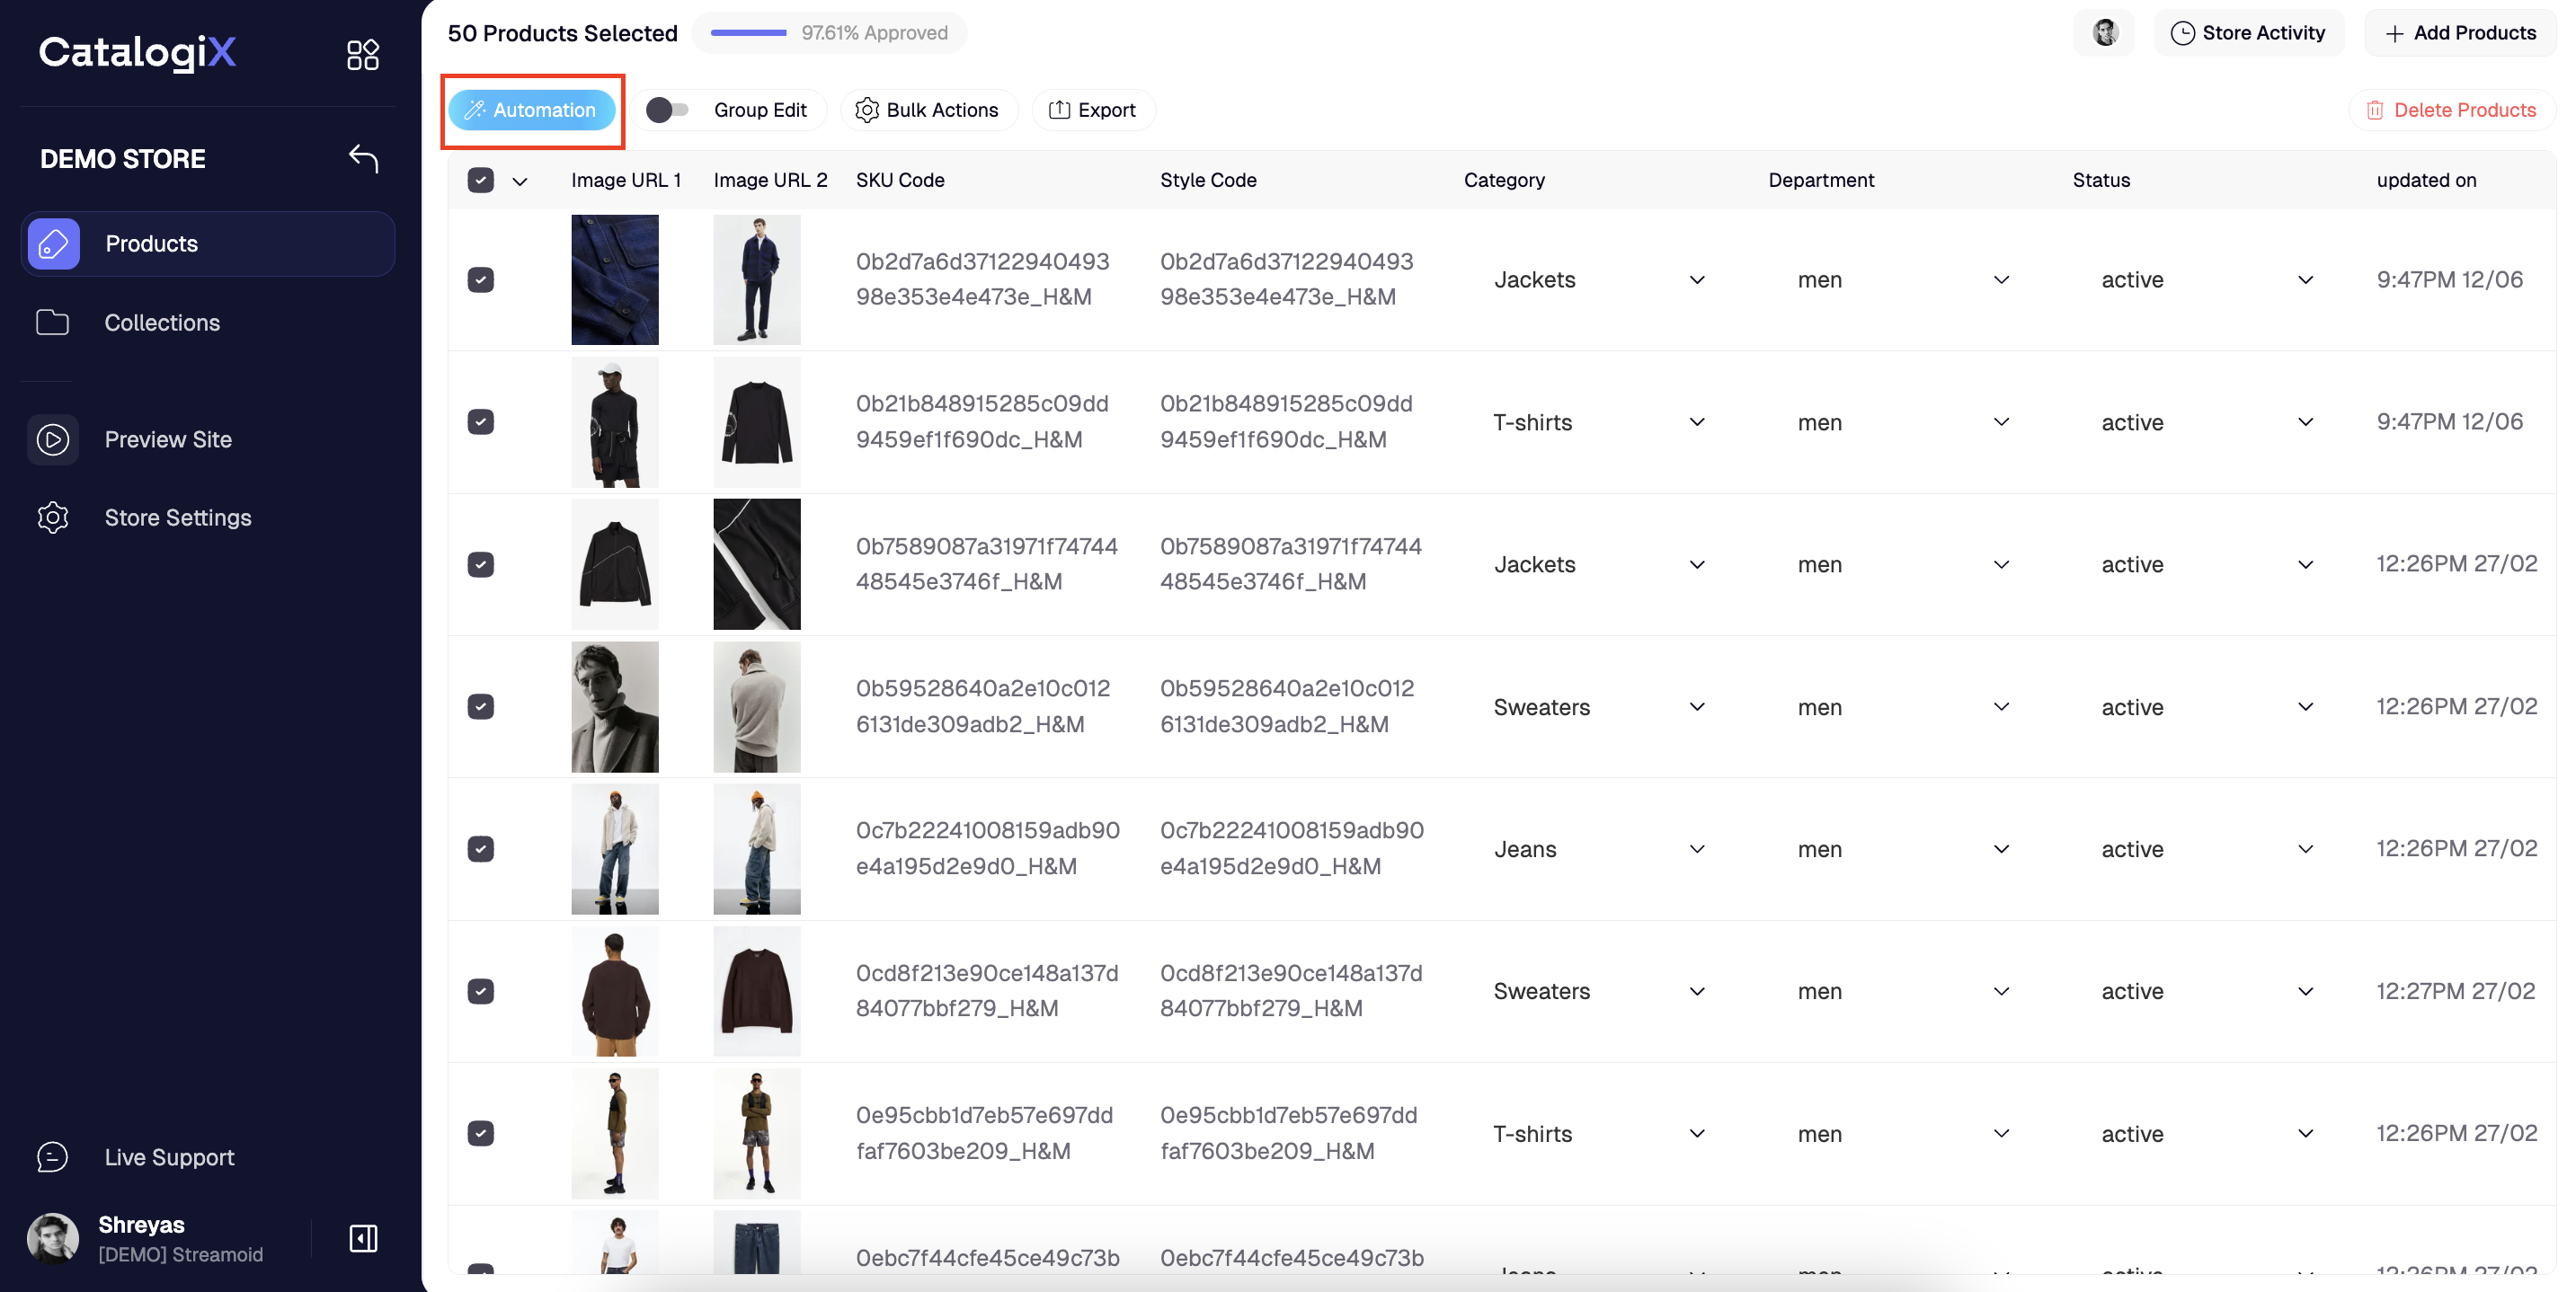Uncheck the first Jackets product row checkbox
The height and width of the screenshot is (1292, 2576).
(x=481, y=280)
